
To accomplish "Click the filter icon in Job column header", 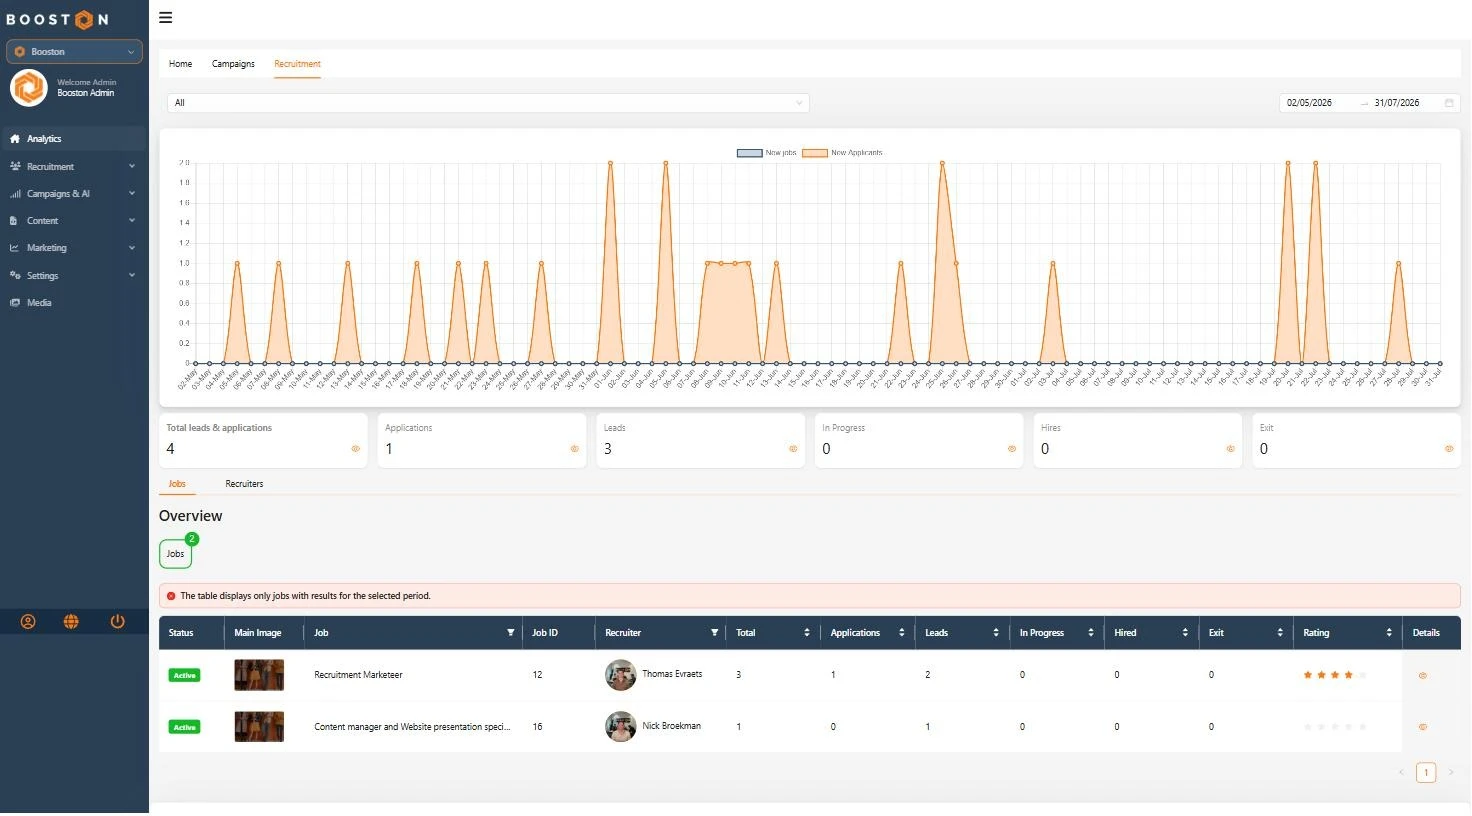I will tap(511, 633).
